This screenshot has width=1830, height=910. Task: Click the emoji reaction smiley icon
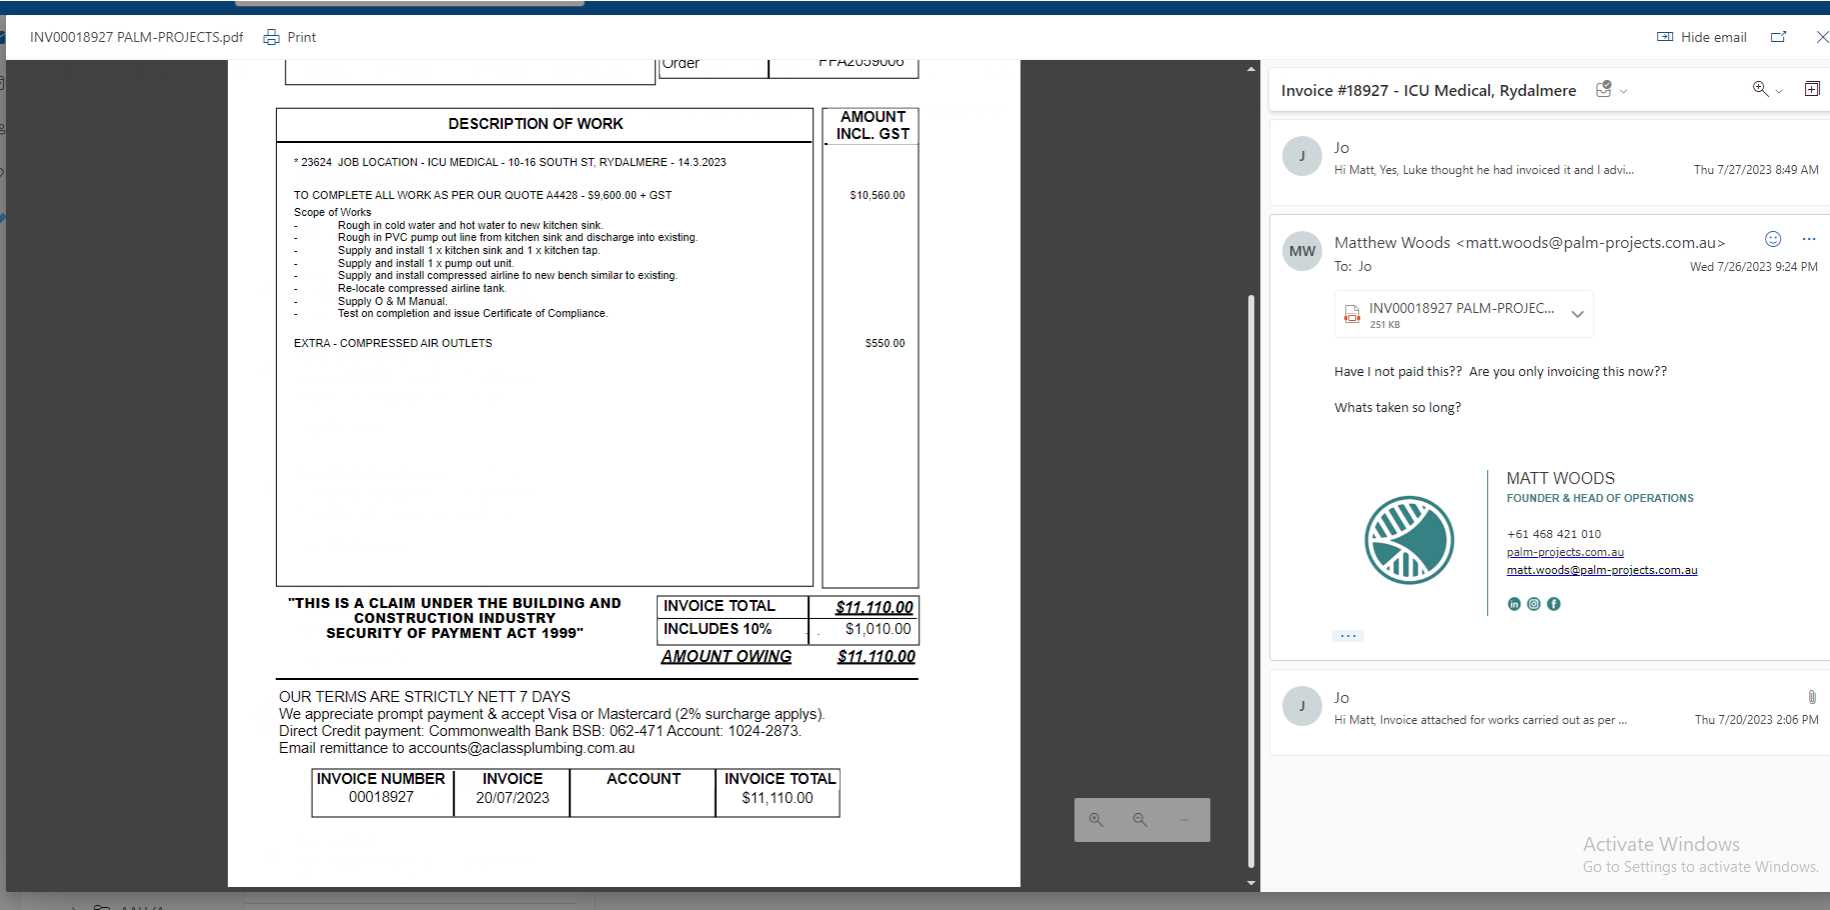(1773, 239)
